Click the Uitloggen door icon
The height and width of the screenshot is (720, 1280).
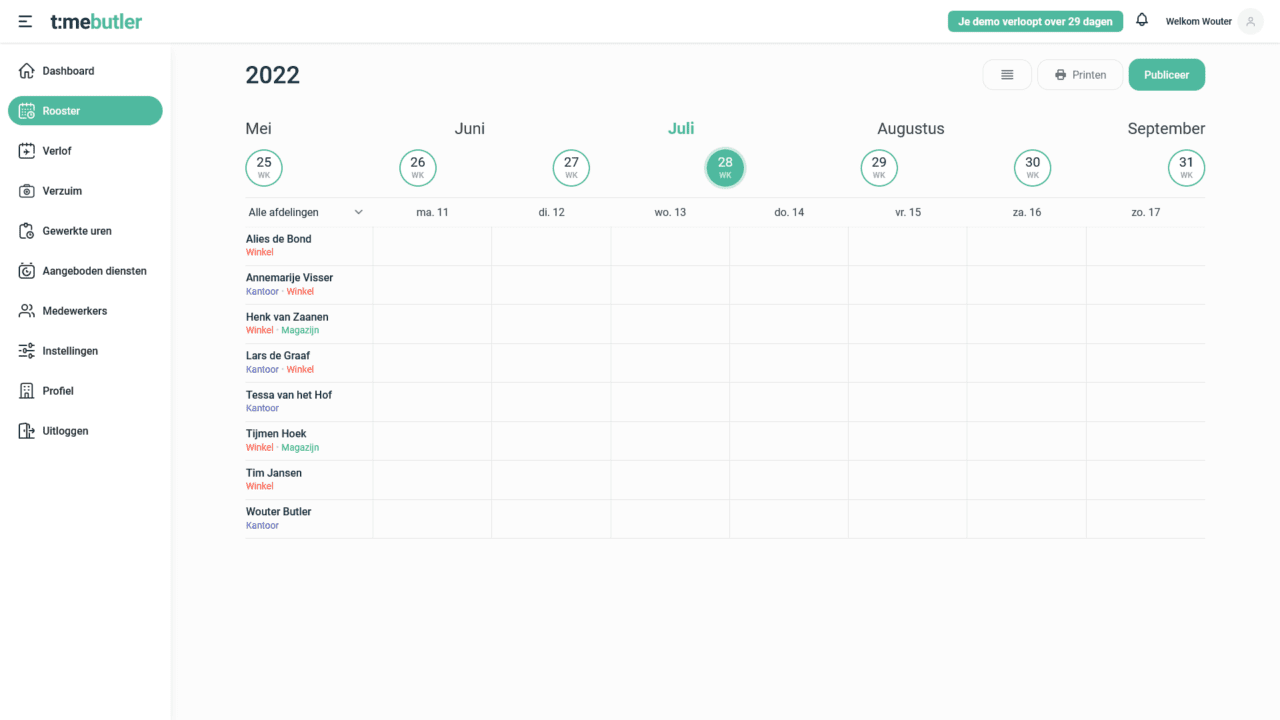27,431
